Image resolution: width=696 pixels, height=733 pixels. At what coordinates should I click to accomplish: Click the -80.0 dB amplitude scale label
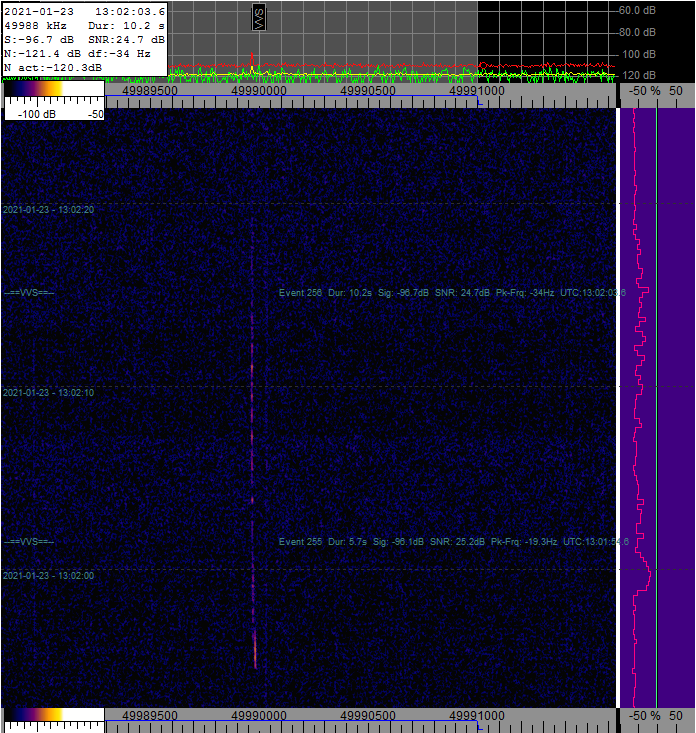click(x=637, y=32)
